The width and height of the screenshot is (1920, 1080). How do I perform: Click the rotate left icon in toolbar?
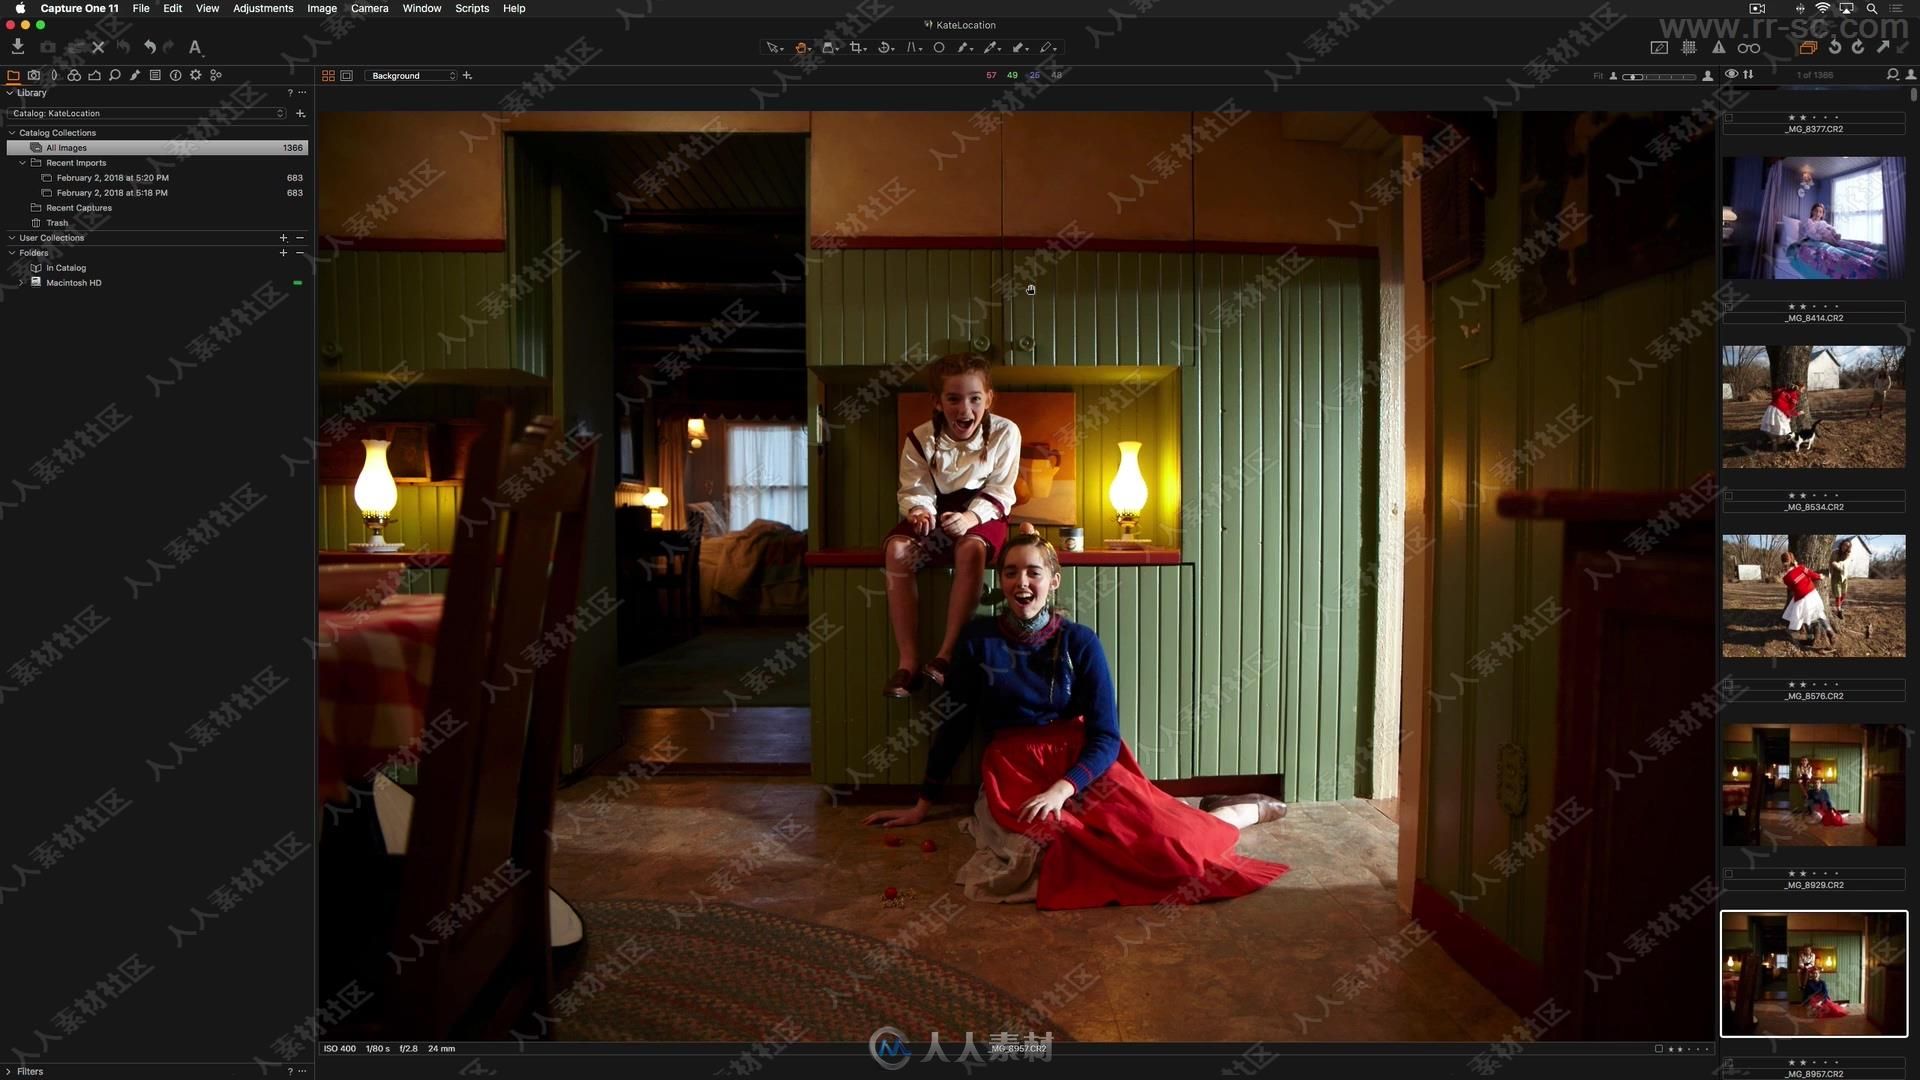click(x=1835, y=47)
